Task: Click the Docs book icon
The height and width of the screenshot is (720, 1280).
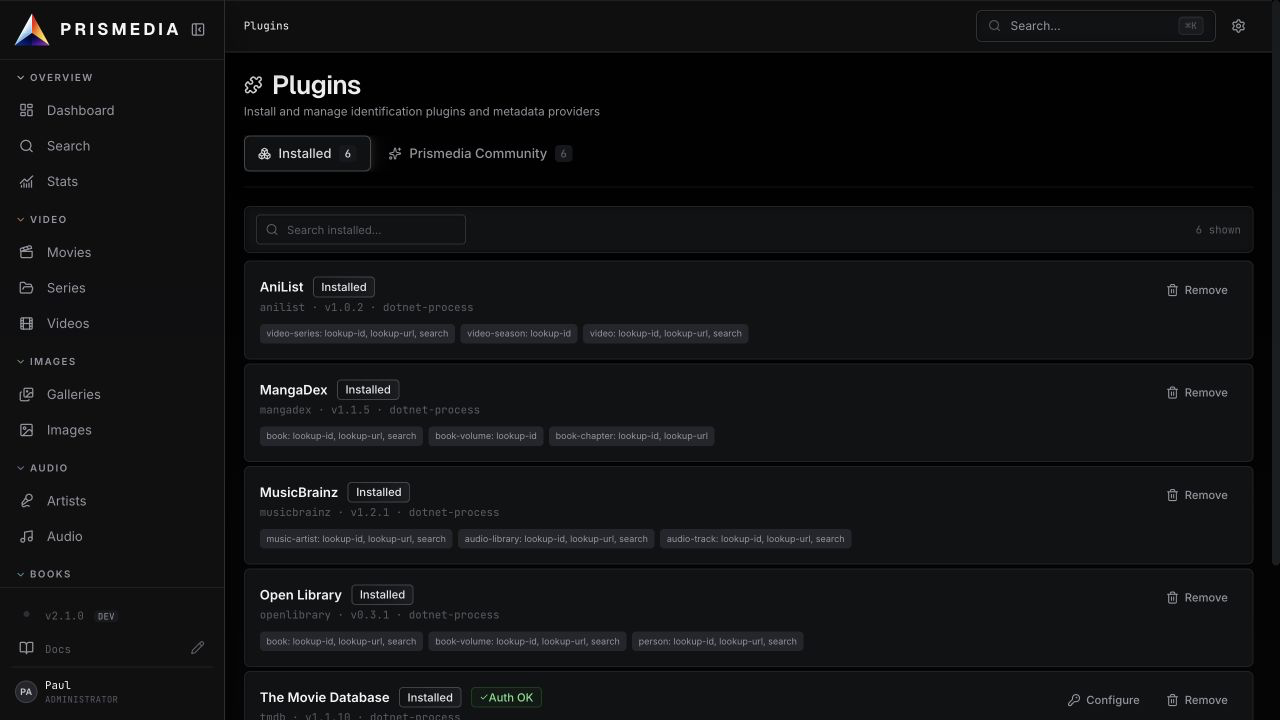Action: click(27, 648)
